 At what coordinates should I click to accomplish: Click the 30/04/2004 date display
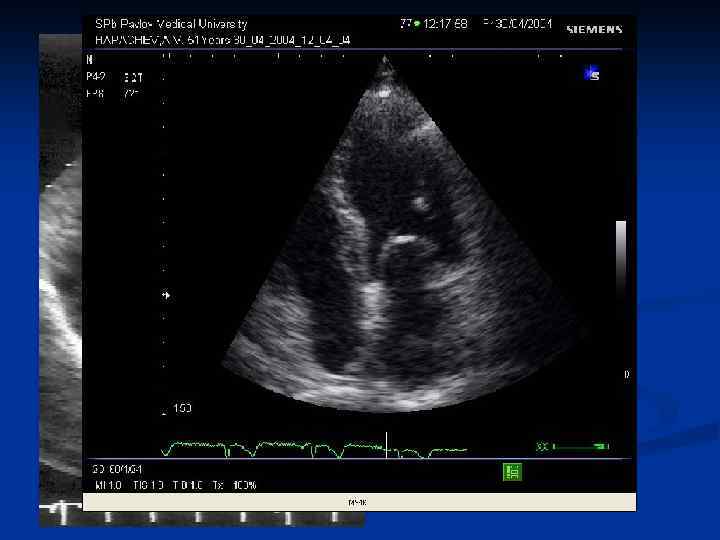pos(523,24)
